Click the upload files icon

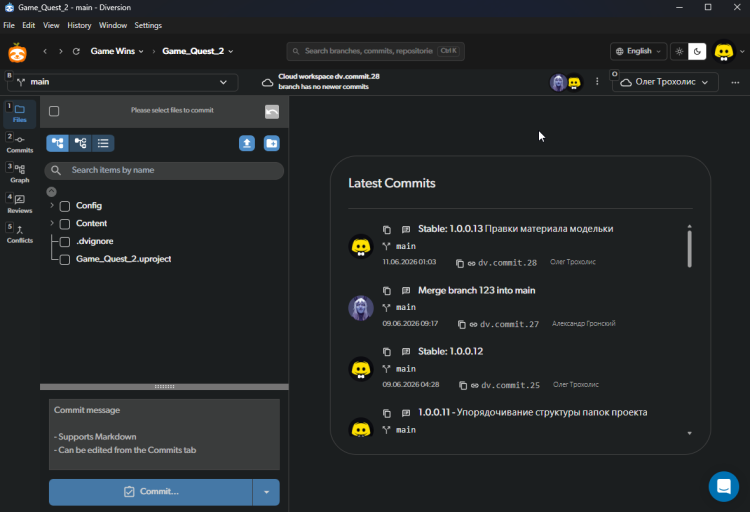pyautogui.click(x=247, y=143)
